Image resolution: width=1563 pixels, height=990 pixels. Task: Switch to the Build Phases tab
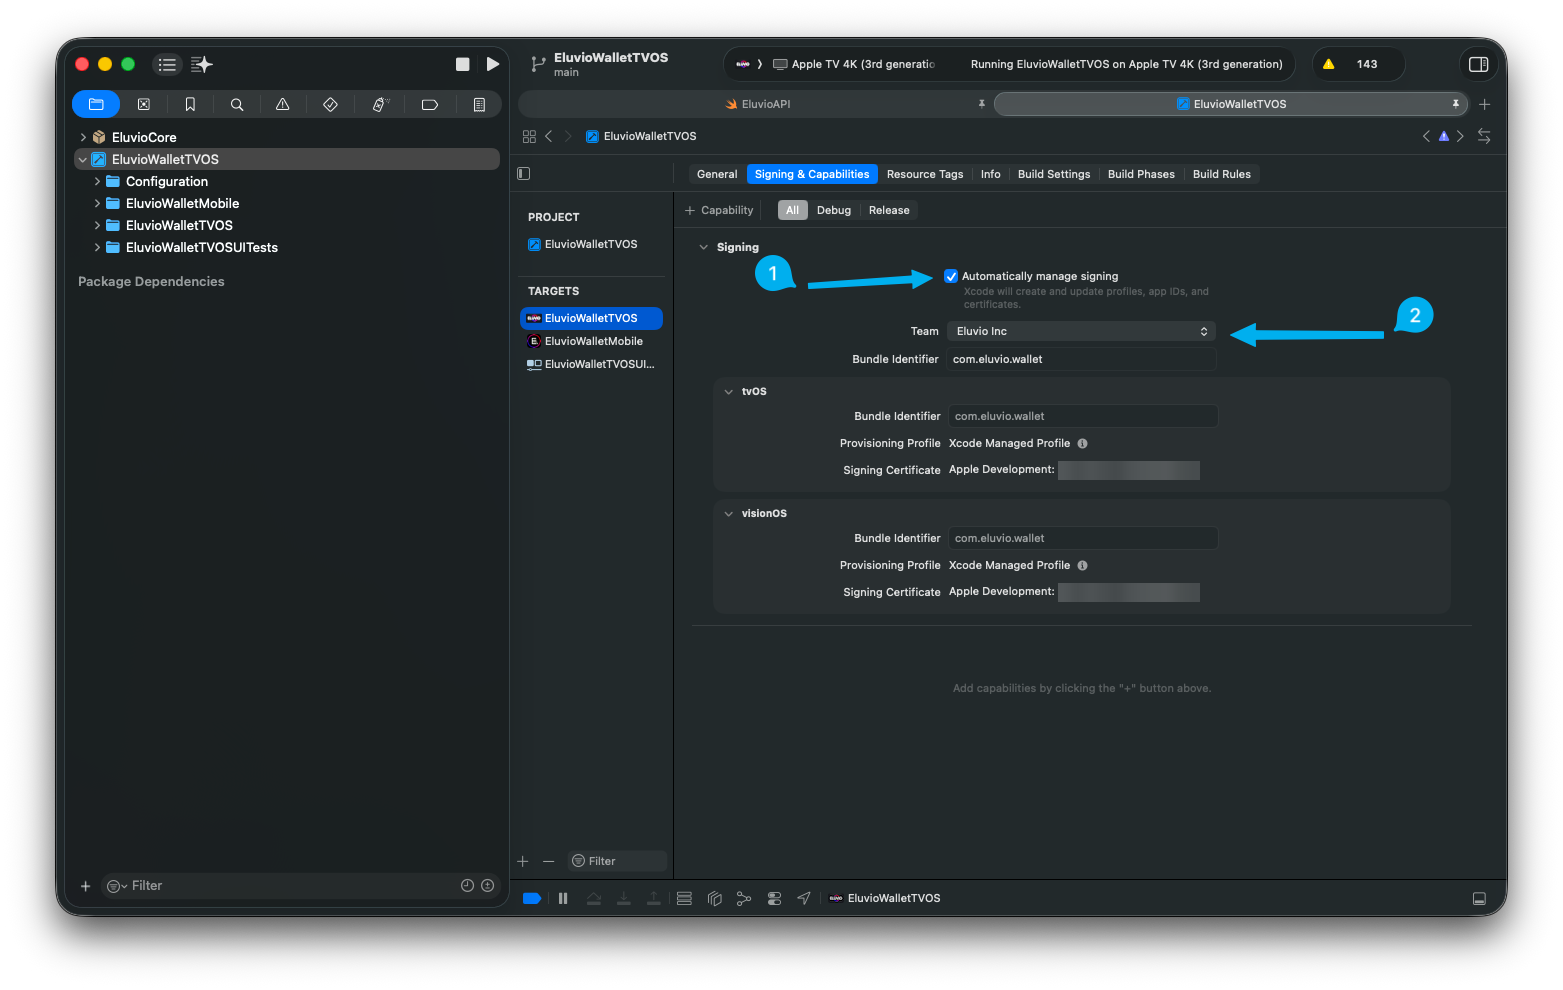pos(1141,174)
